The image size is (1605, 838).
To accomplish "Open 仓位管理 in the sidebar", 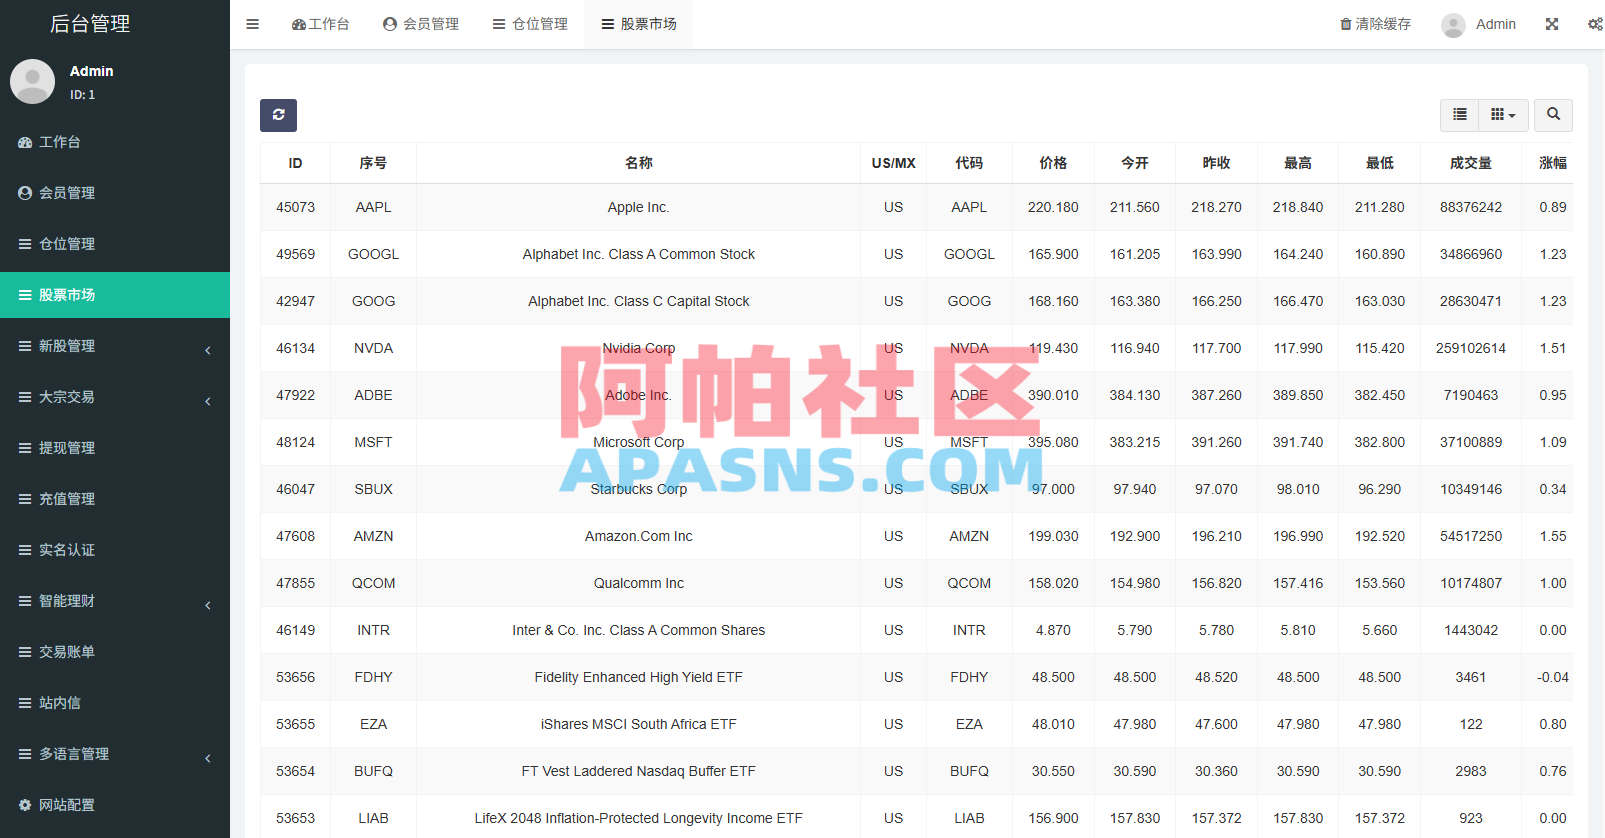I will [115, 244].
